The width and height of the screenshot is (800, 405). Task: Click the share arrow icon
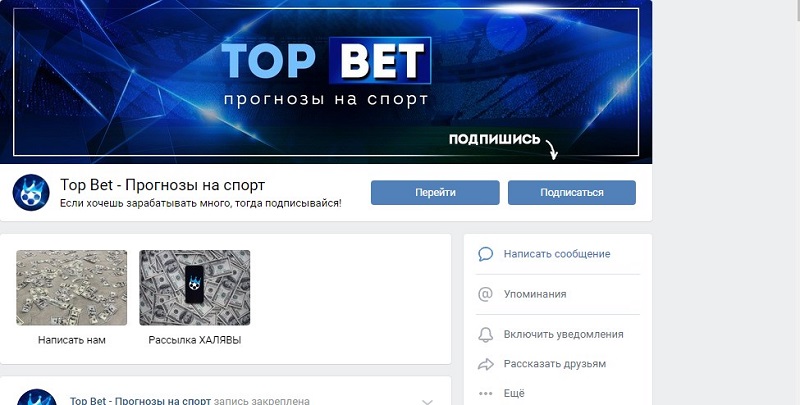pyautogui.click(x=485, y=364)
